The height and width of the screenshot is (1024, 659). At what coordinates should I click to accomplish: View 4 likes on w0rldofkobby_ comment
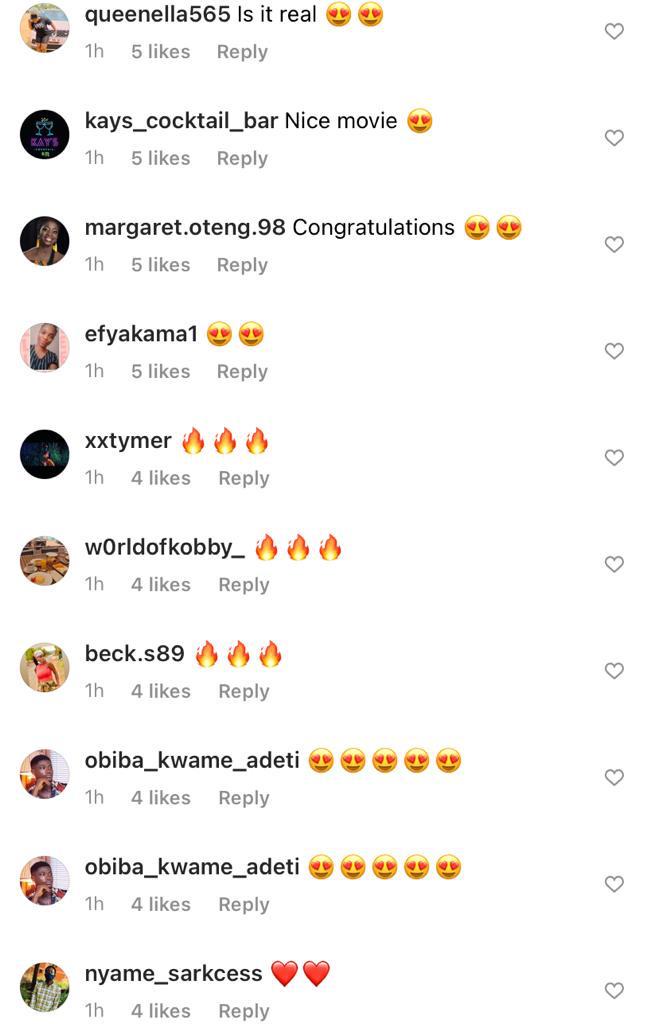point(161,584)
